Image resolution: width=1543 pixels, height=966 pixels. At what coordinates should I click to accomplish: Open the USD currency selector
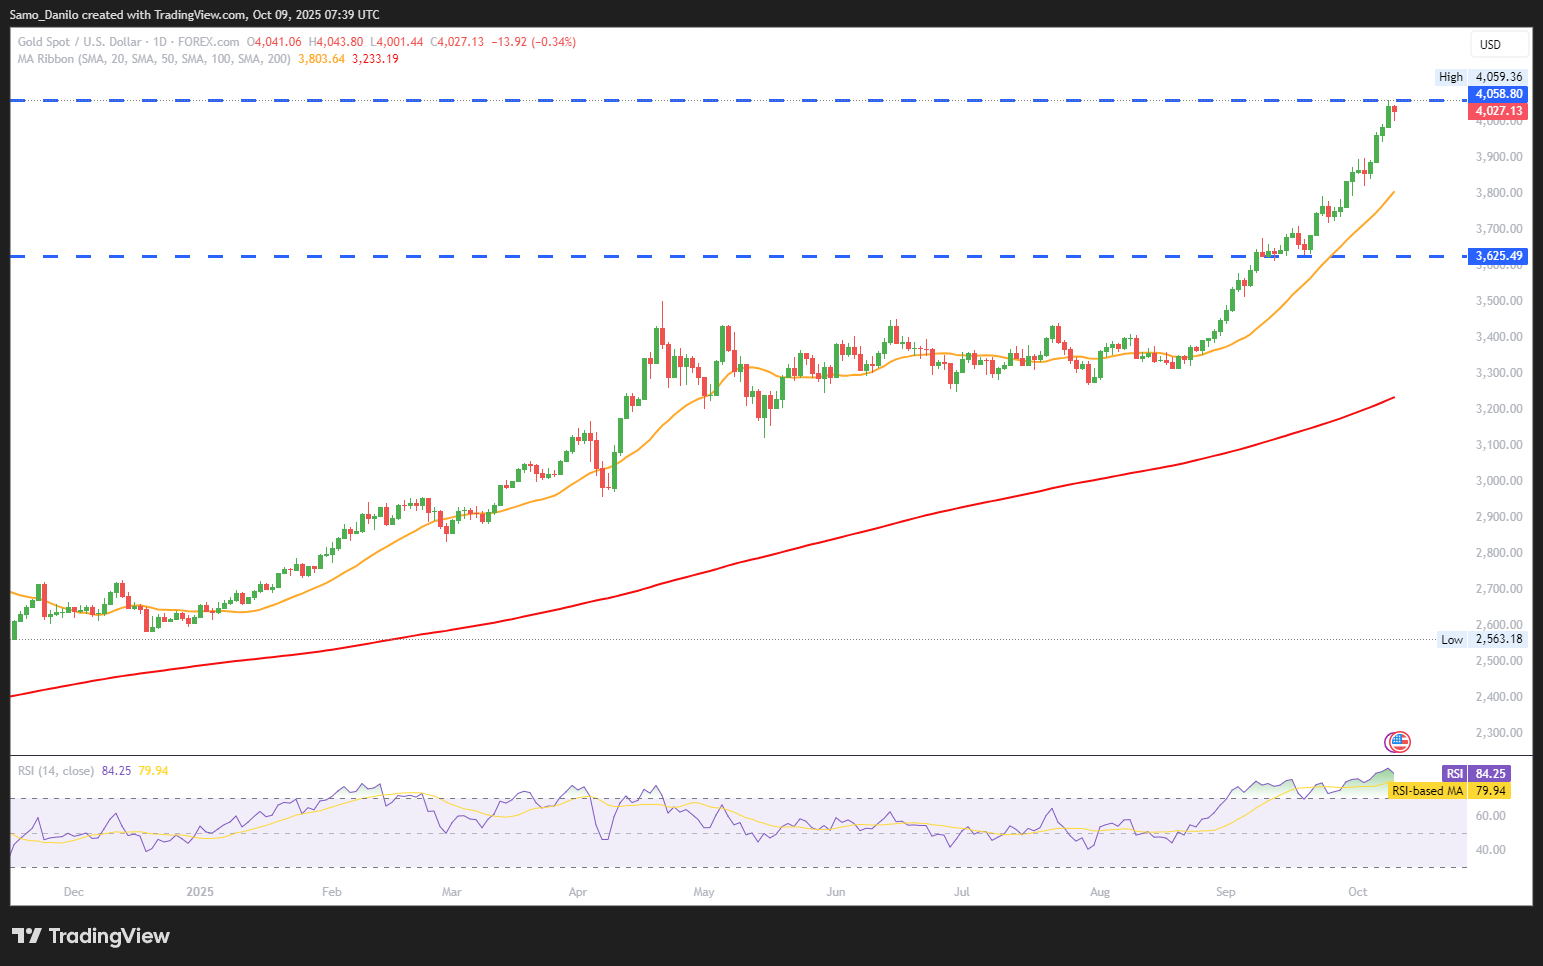click(1497, 44)
